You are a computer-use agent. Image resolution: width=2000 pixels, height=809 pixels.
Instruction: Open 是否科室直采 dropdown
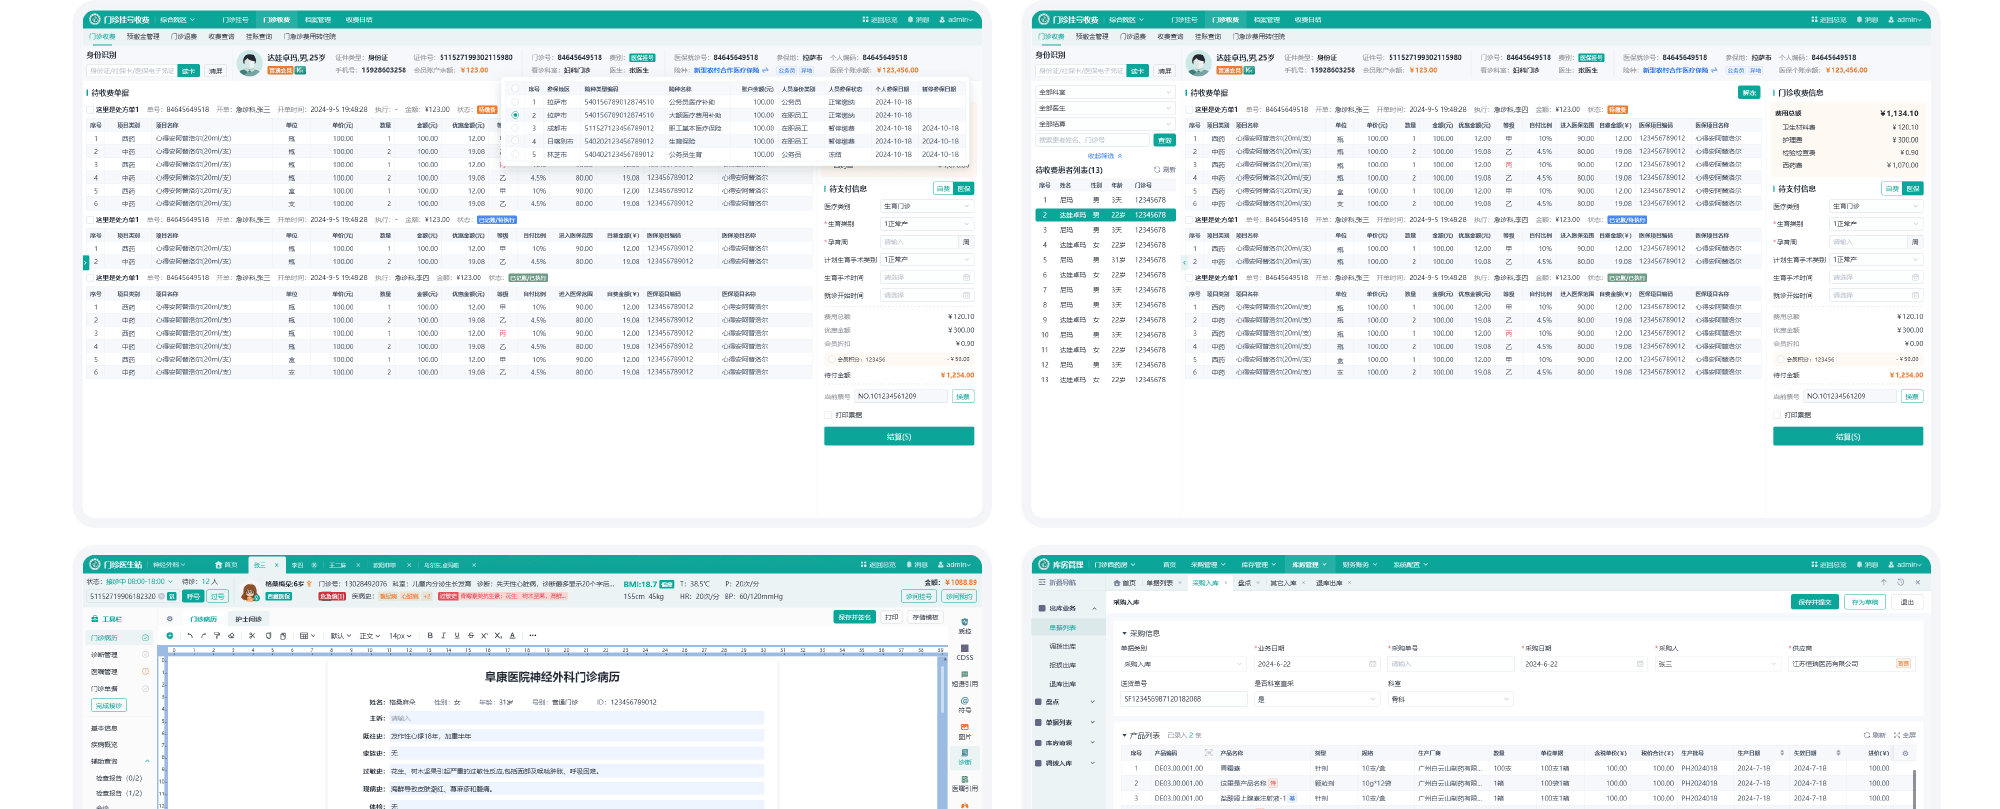(1316, 700)
